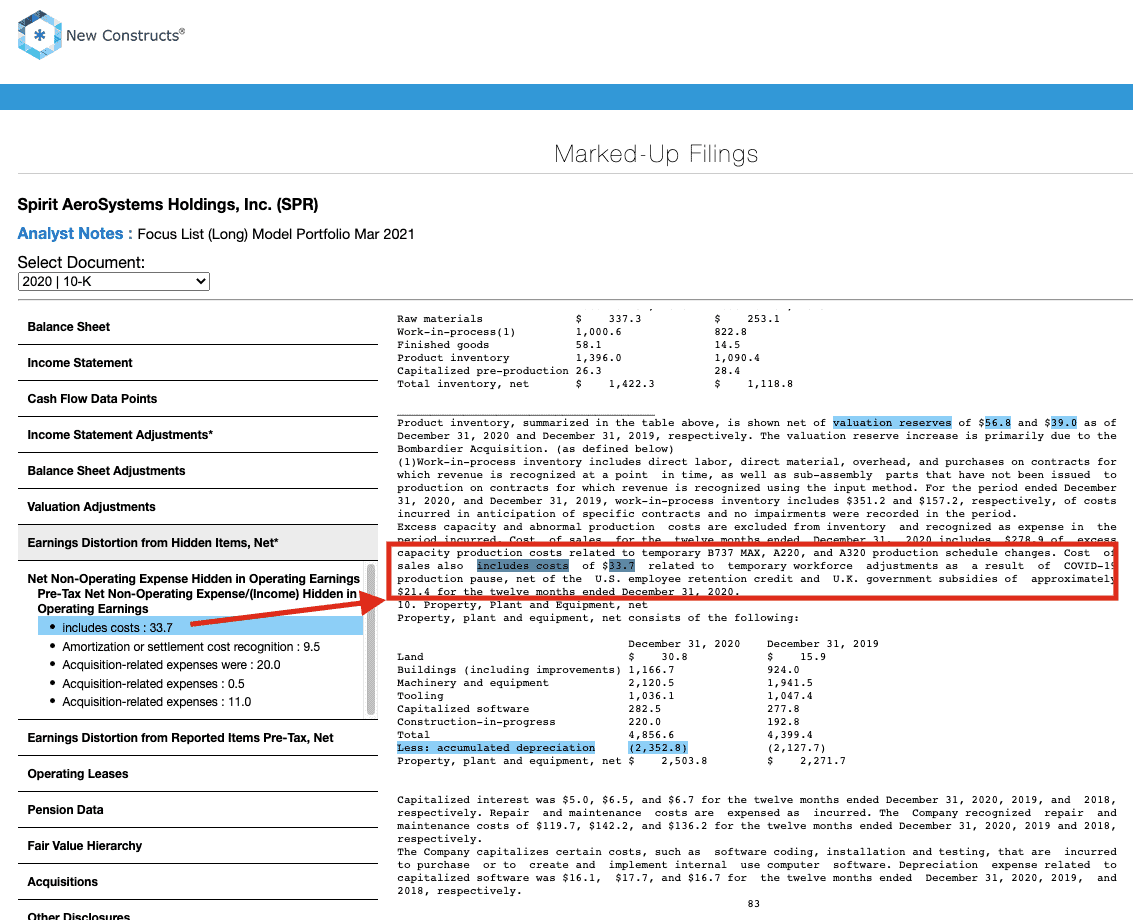Click the '10. Property, Plant and Equipment, net' heading
The width and height of the screenshot is (1133, 920).
pos(522,605)
